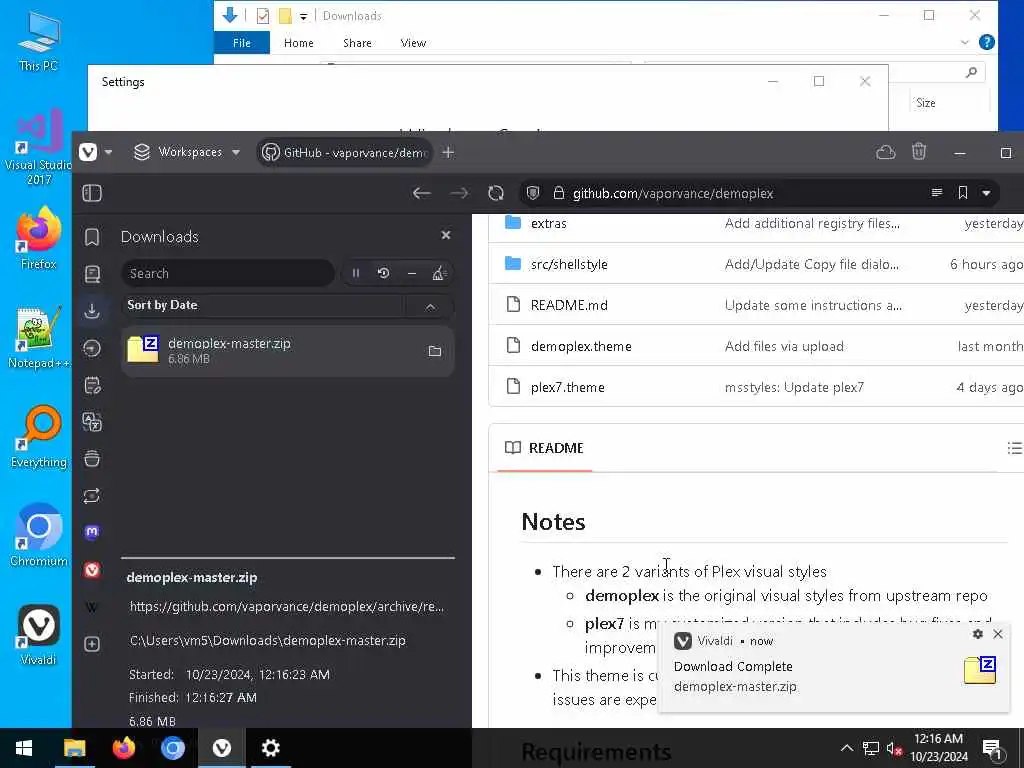Open the Action Center notification icon
1024x768 pixels.
click(x=991, y=748)
